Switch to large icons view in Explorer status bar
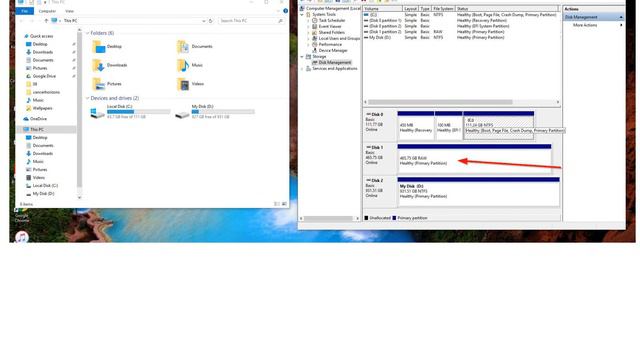Viewport: 640px width, 360px height. pos(284,204)
